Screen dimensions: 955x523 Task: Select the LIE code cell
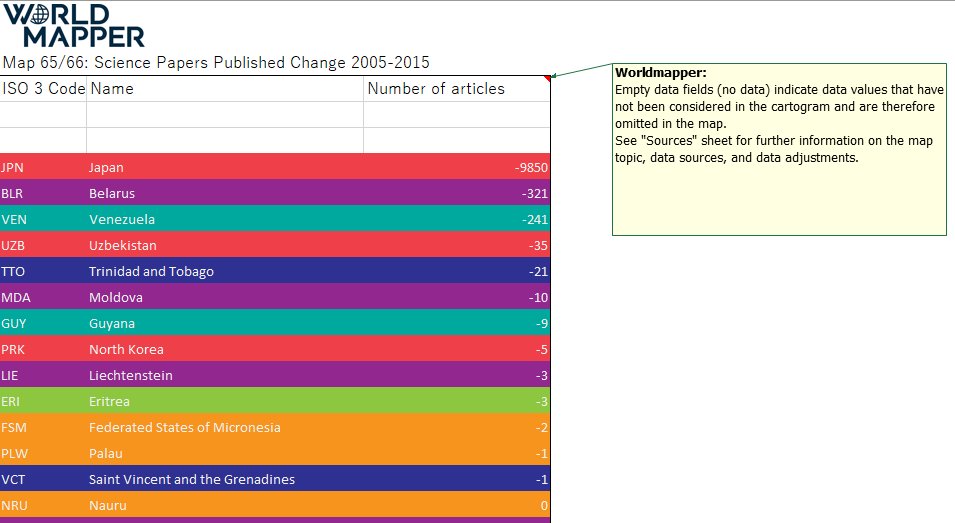point(43,375)
